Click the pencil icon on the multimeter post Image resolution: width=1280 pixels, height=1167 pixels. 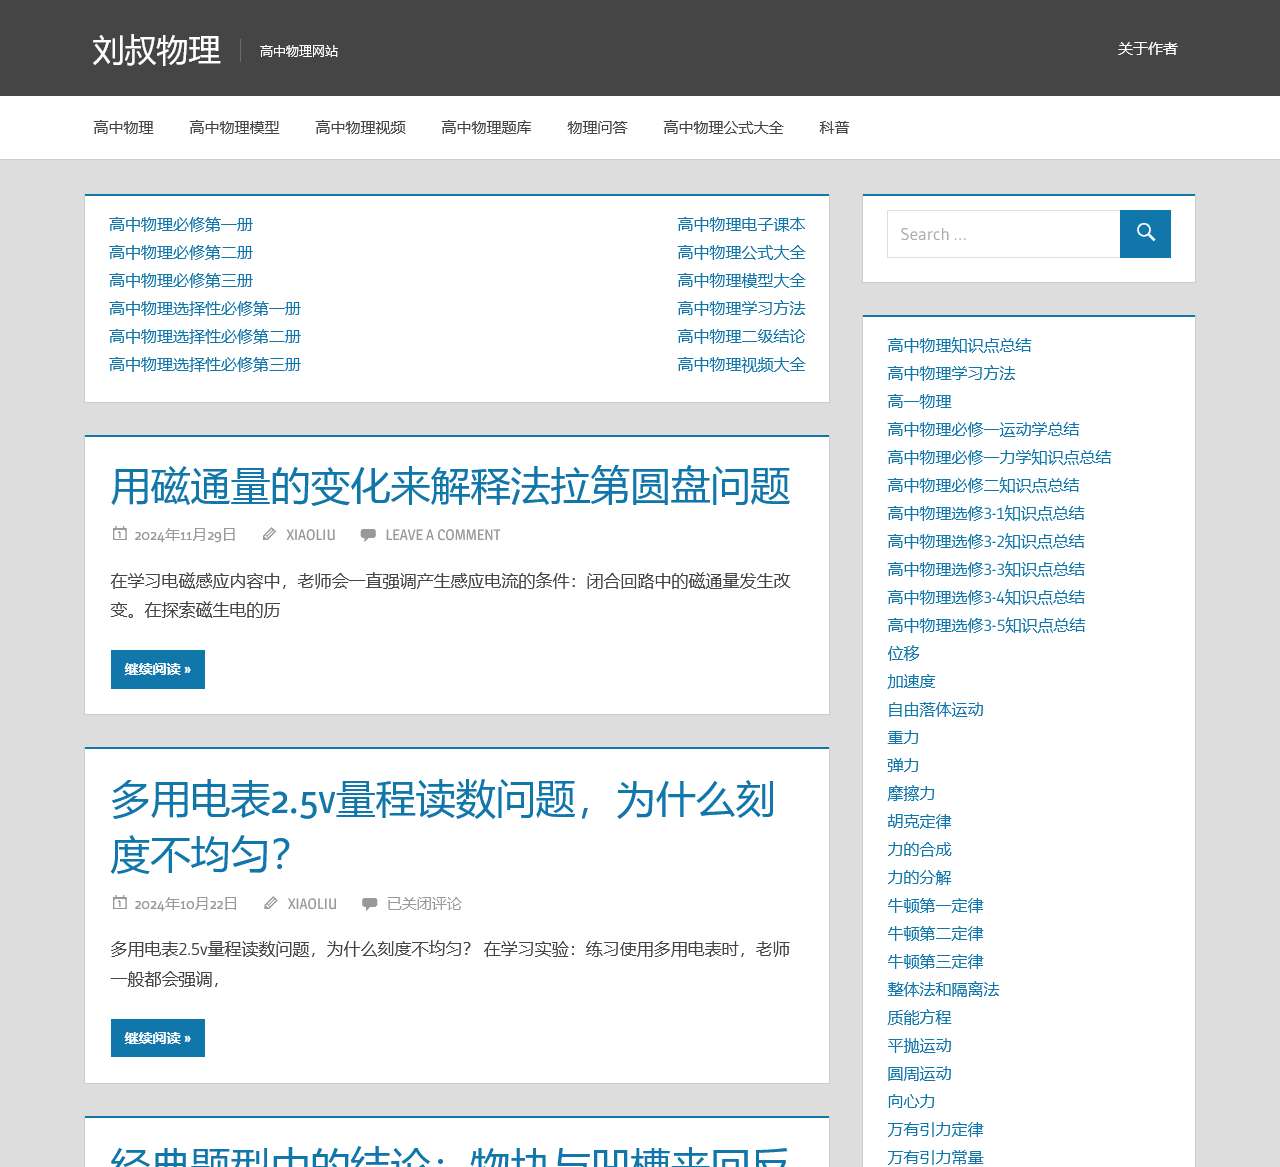coord(270,903)
